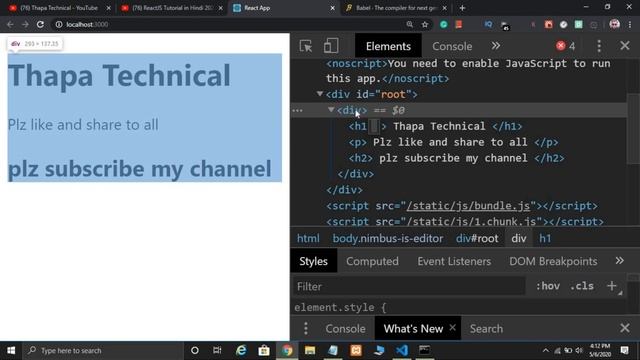Click the plz subscribe my channel heading

(140, 169)
